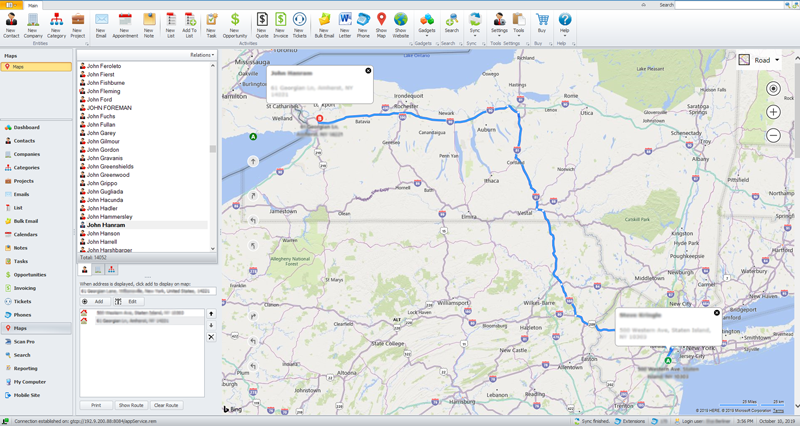Move the selected address up in the list
The width and height of the screenshot is (800, 426).
tap(211, 314)
